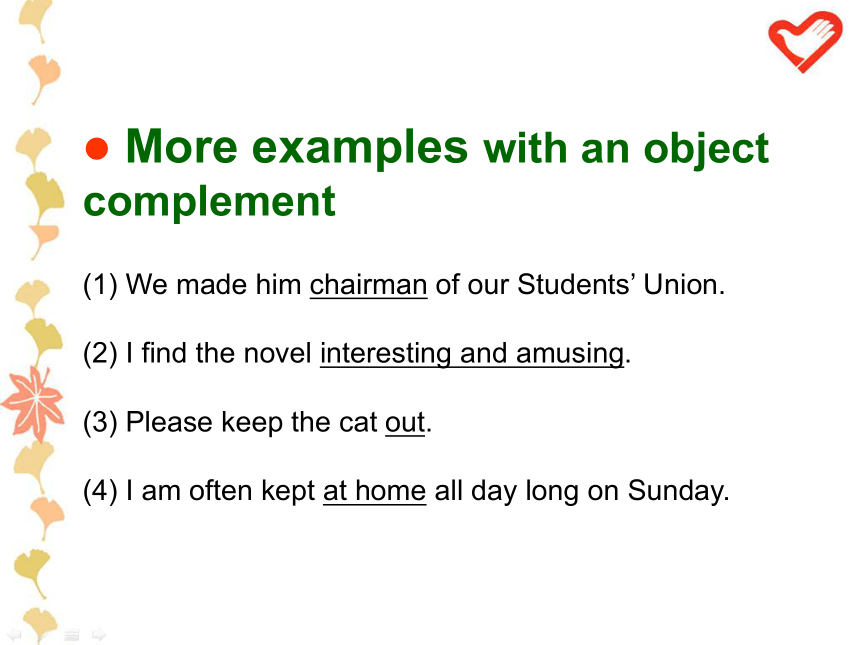Click underlined "interesting and amusing"
Screen dimensions: 860x645
coord(472,354)
